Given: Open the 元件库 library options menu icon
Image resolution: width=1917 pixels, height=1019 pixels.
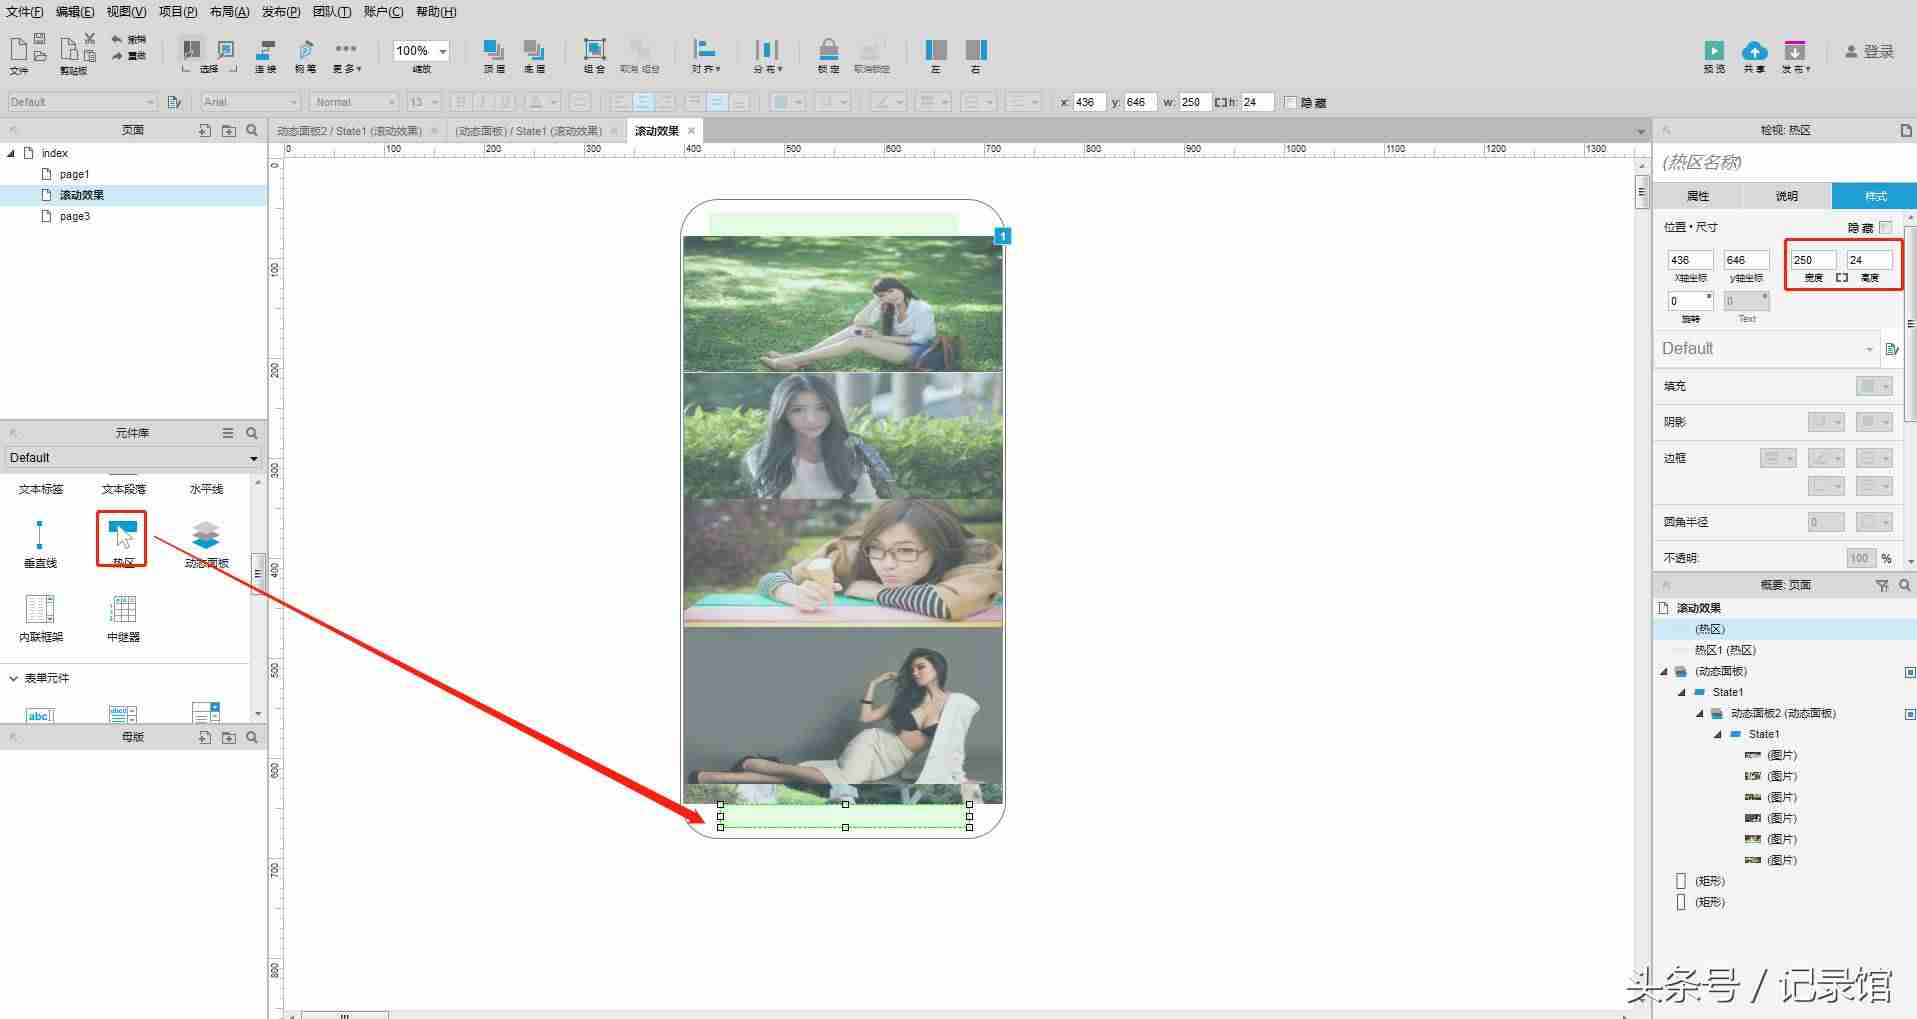Looking at the screenshot, I should tap(228, 433).
